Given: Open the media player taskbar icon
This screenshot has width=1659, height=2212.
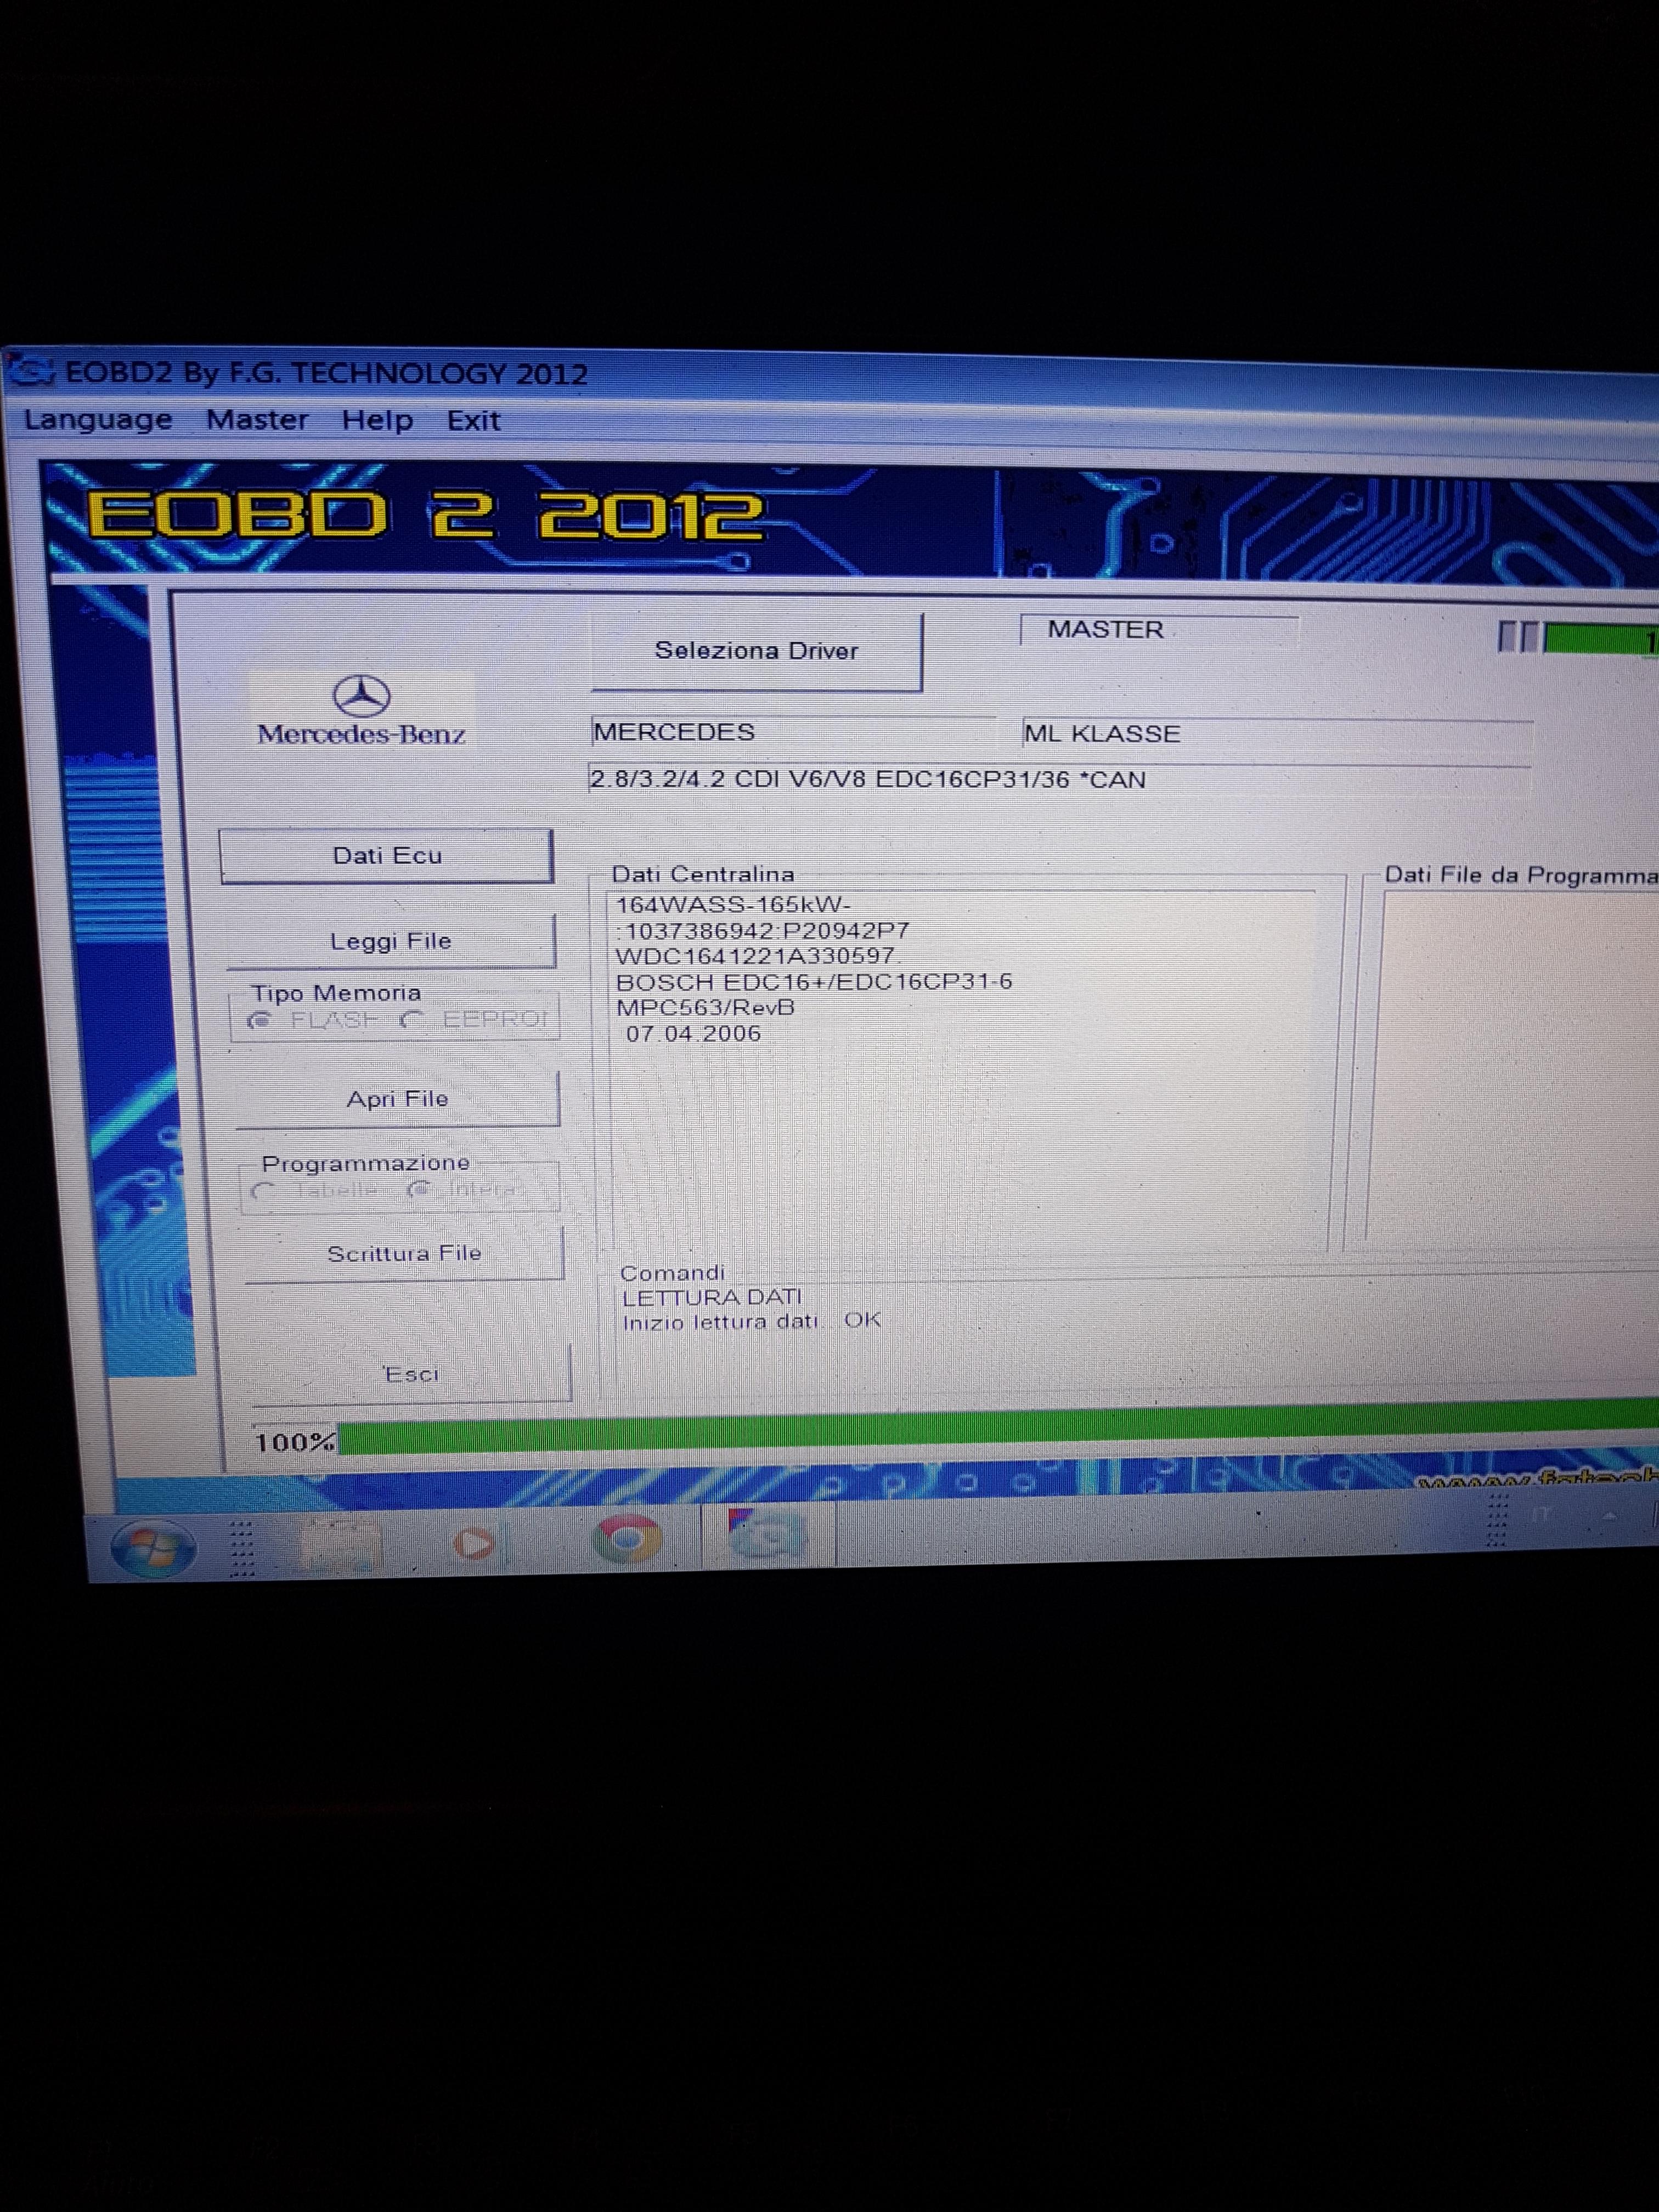Looking at the screenshot, I should pos(476,1543).
